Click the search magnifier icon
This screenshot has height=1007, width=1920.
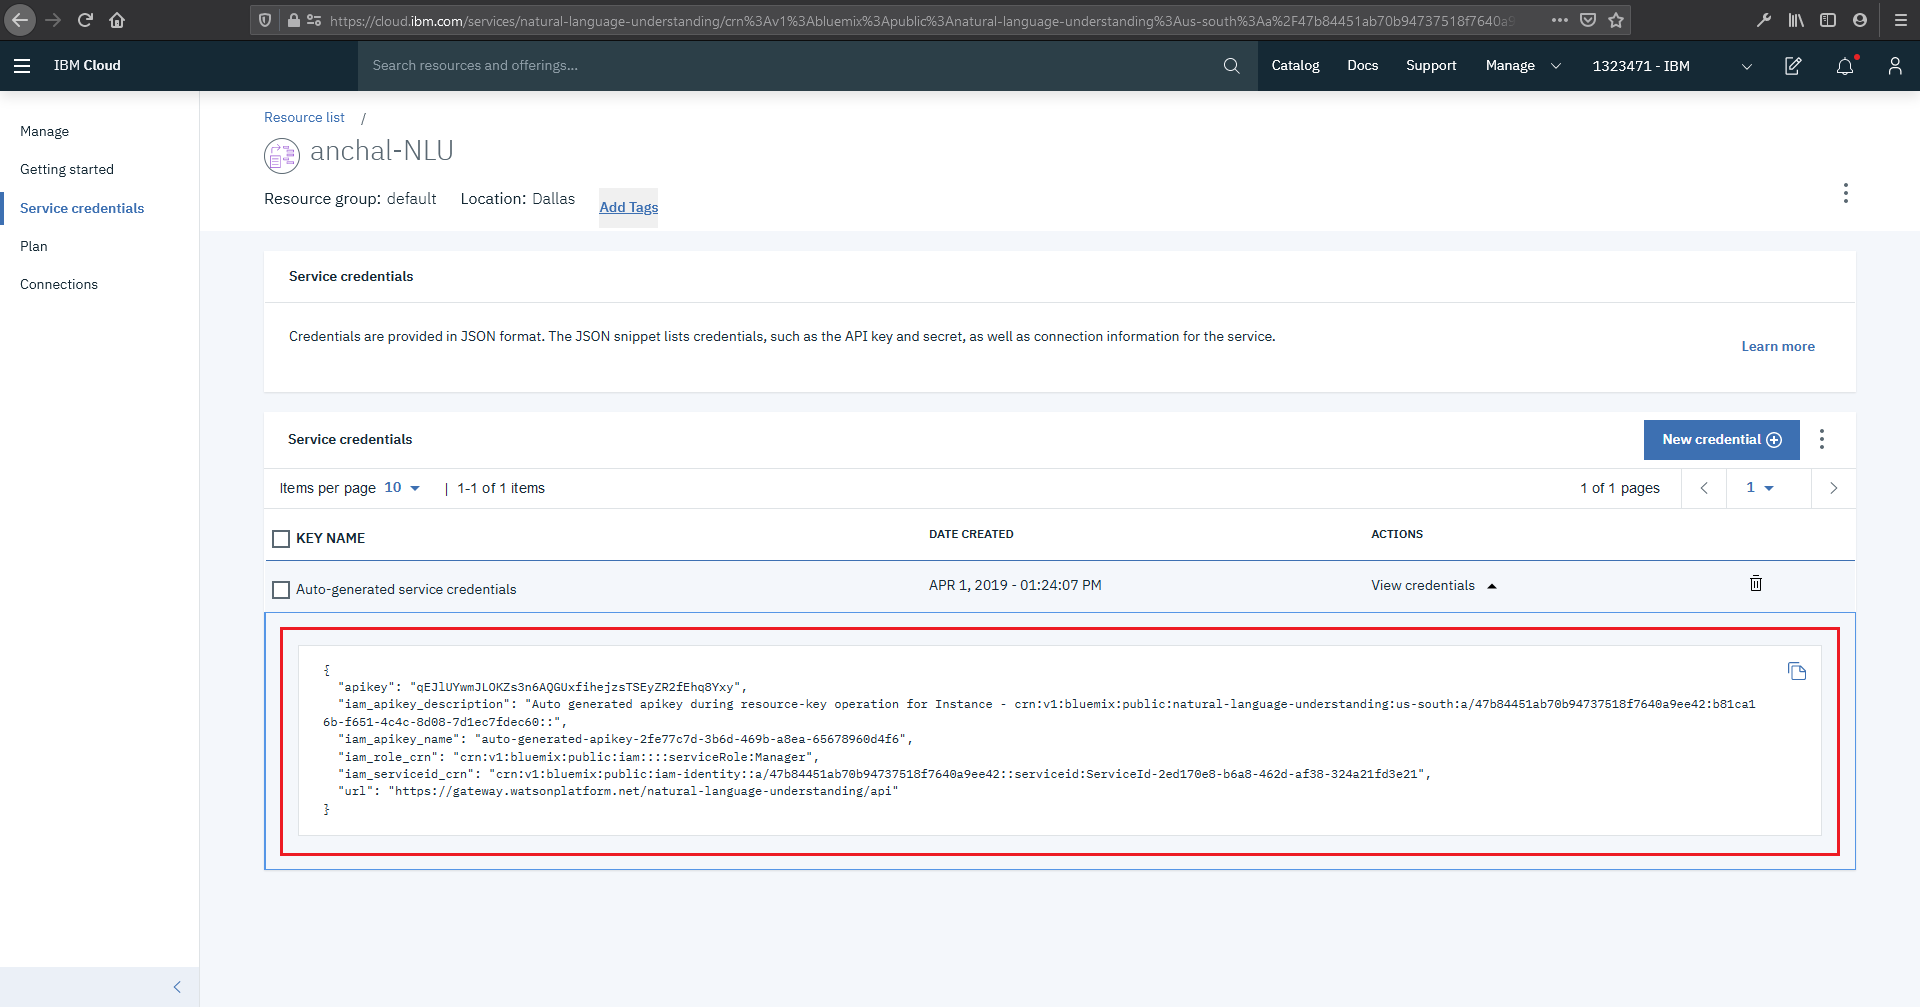[1232, 66]
